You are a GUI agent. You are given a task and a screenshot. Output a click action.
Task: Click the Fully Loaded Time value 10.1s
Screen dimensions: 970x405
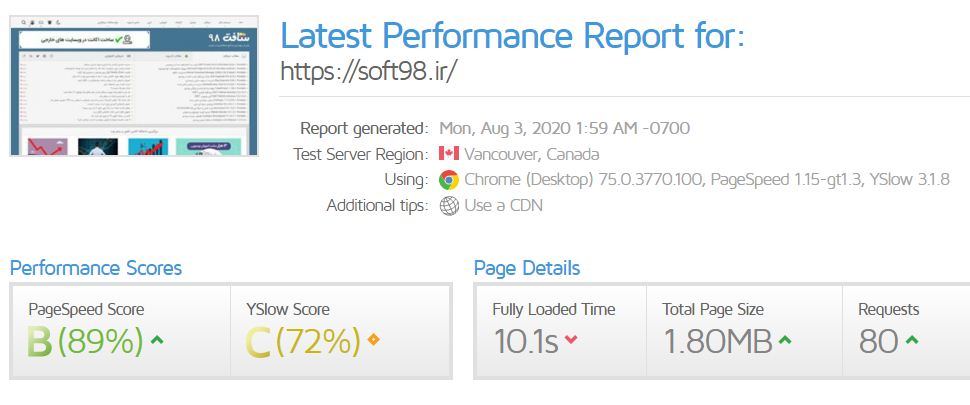point(525,342)
